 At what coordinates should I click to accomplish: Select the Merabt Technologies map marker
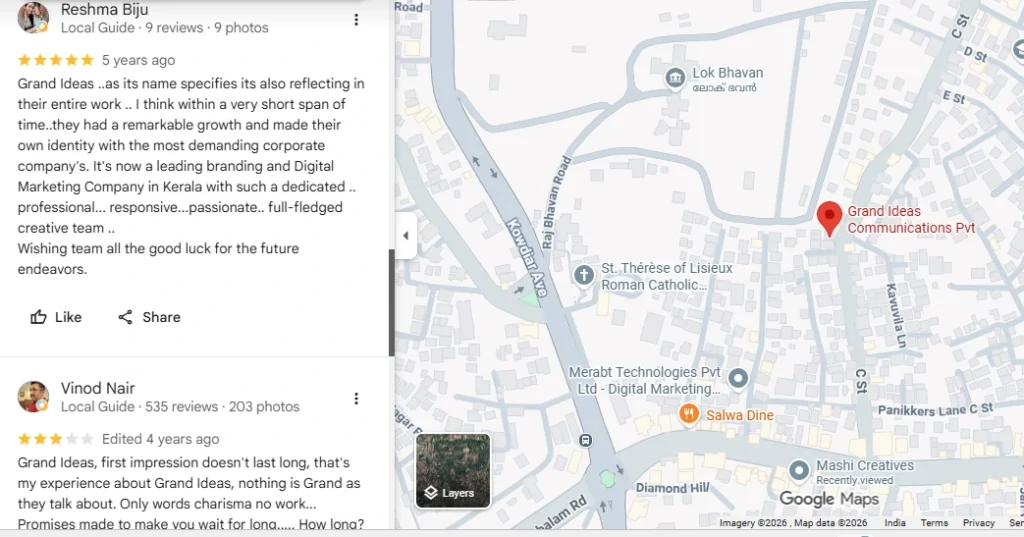point(738,378)
